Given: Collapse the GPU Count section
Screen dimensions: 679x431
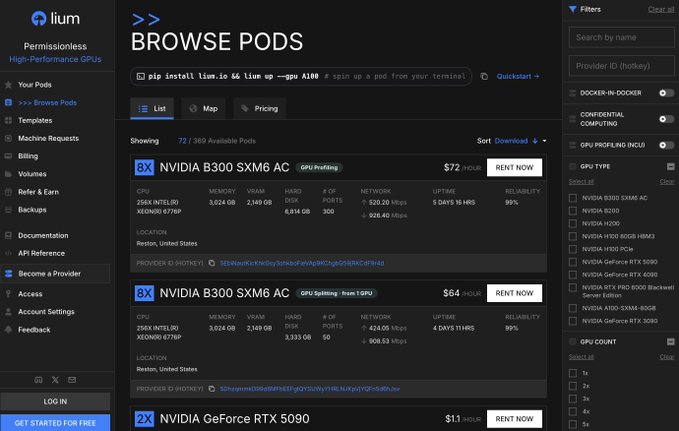Looking at the screenshot, I should click(x=670, y=342).
